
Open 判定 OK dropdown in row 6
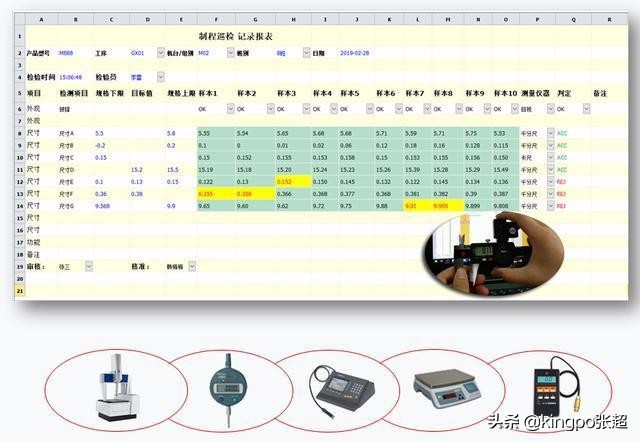pos(587,109)
